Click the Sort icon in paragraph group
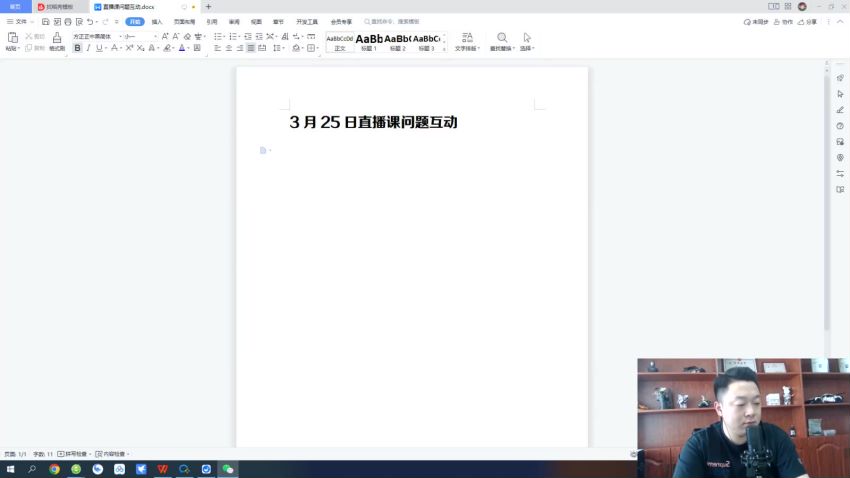 coord(285,36)
